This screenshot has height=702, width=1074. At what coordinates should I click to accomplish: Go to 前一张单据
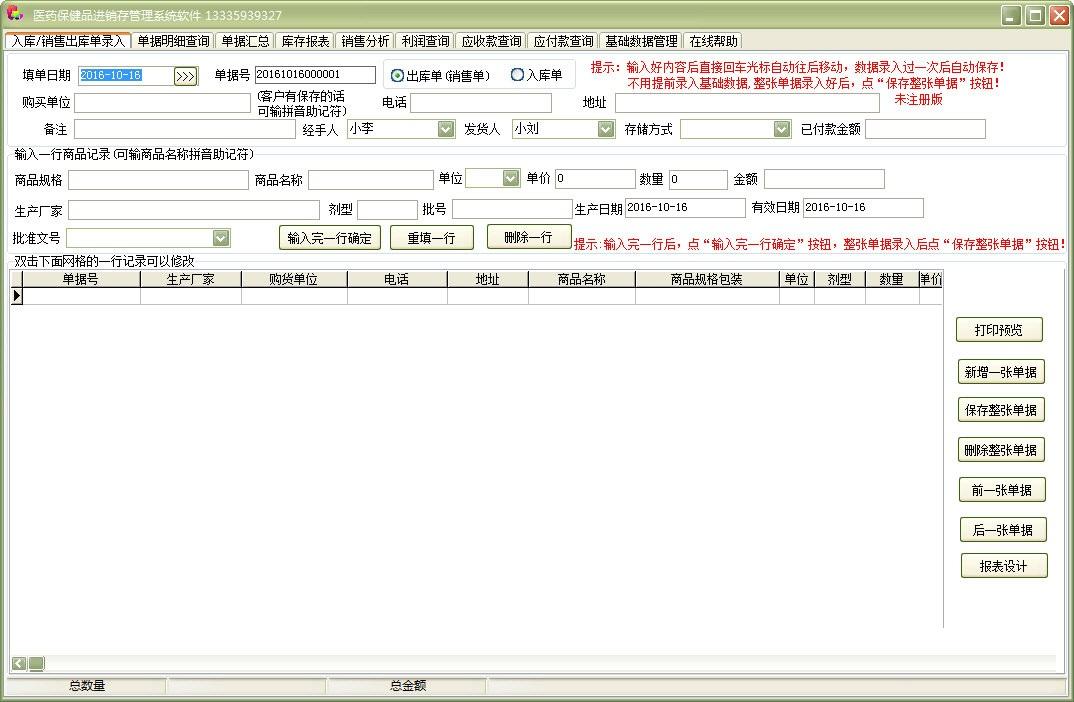[x=1002, y=490]
